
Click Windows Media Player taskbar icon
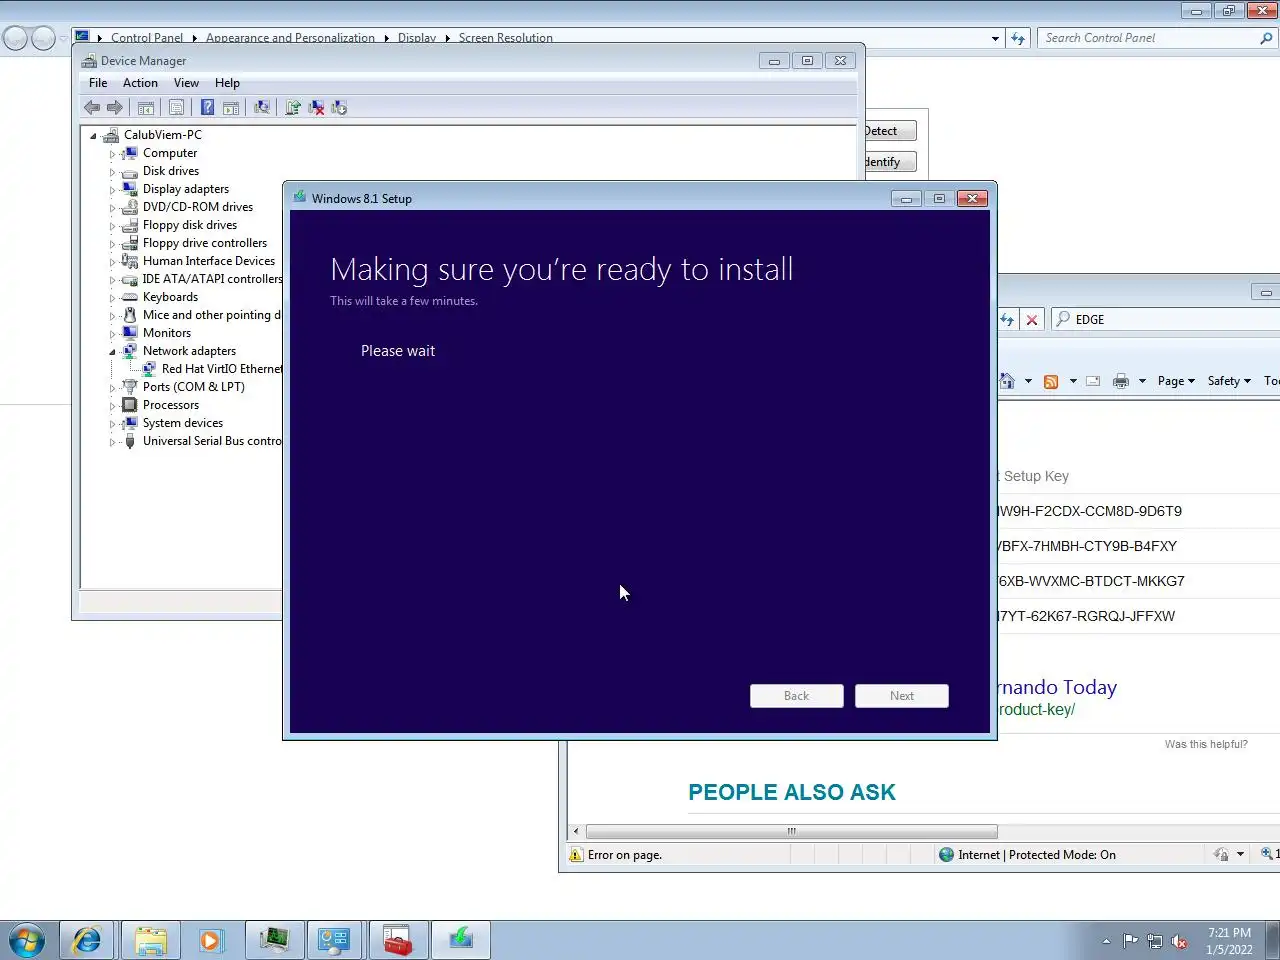coord(211,941)
